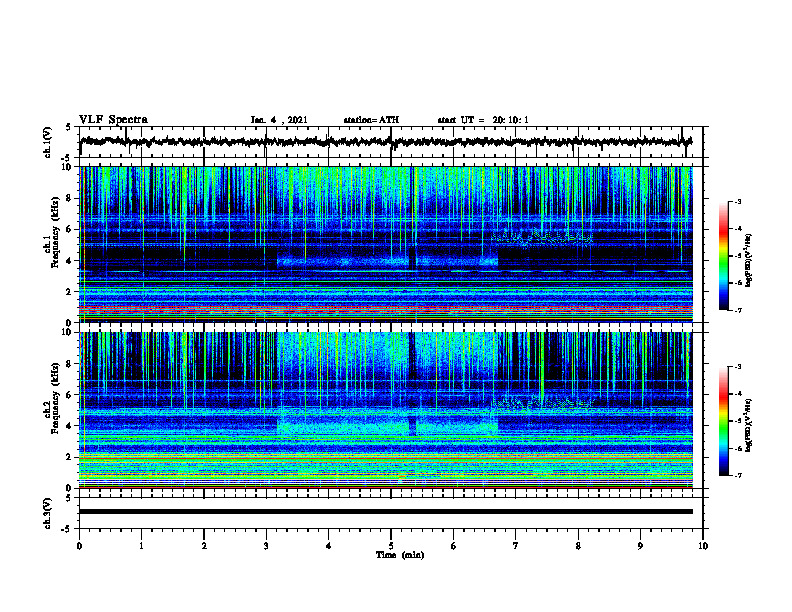Click the "7" tick on the Time axis
The width and height of the screenshot is (792, 612).
(x=516, y=546)
